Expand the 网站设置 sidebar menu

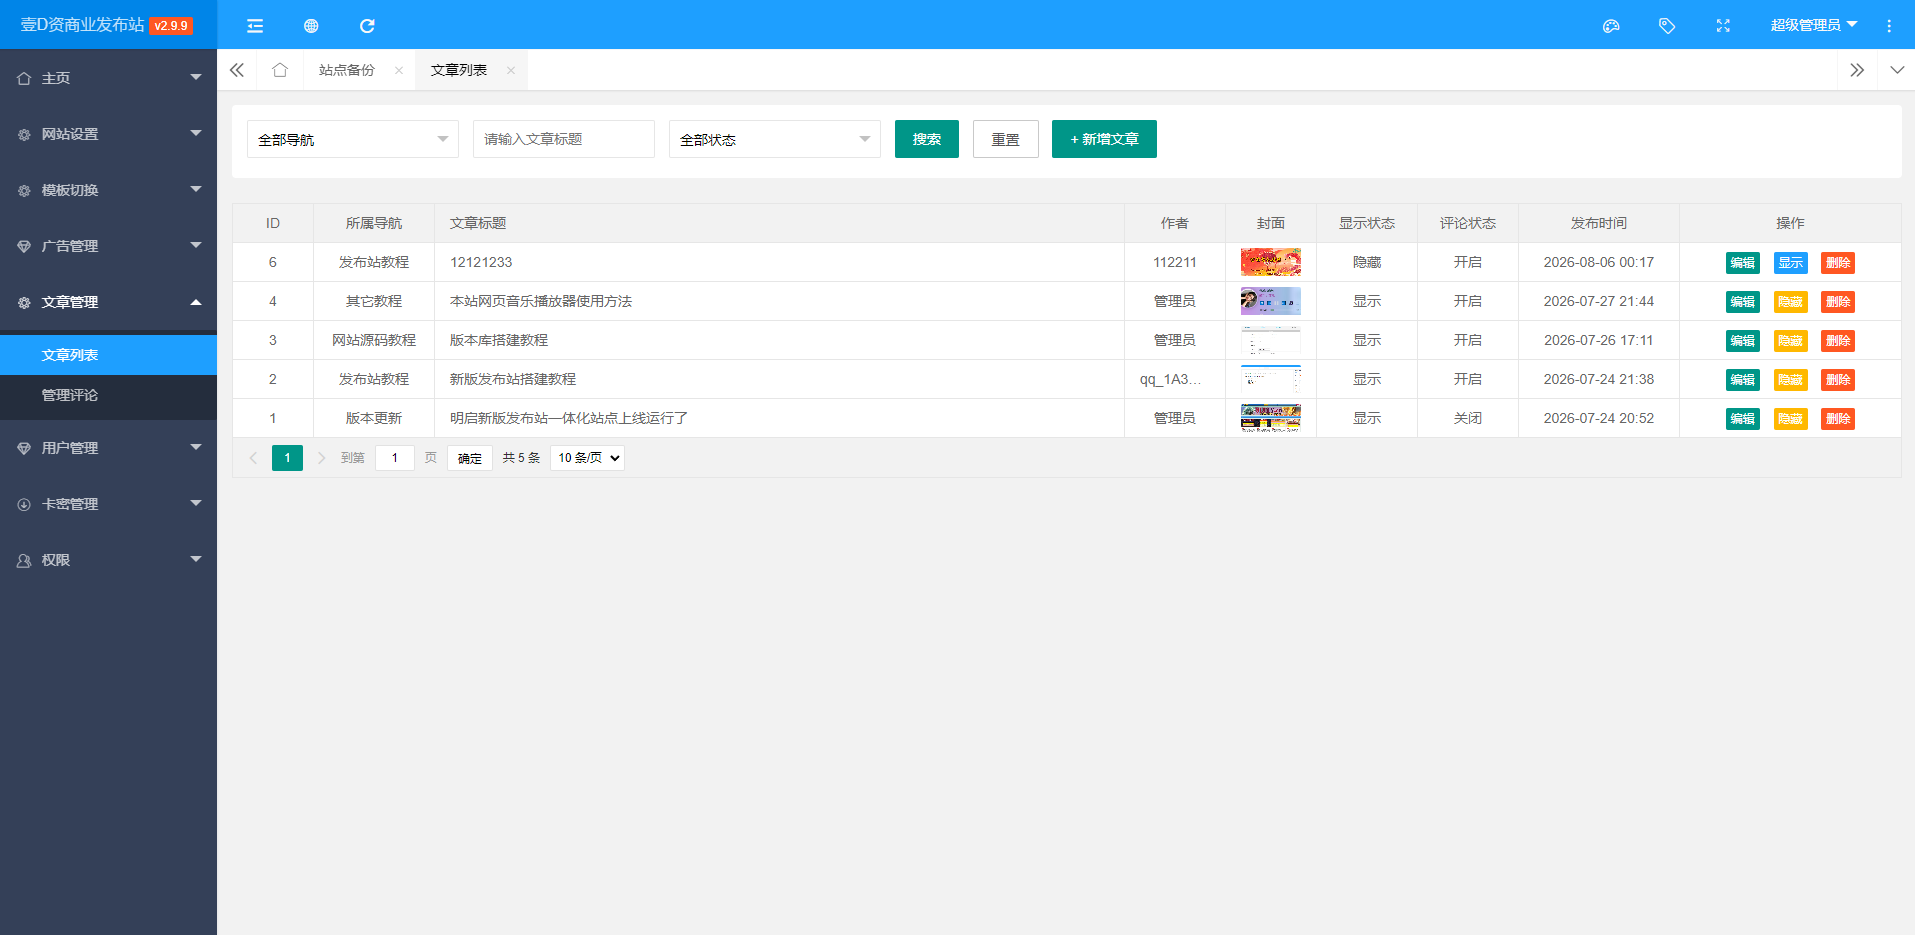(x=108, y=134)
